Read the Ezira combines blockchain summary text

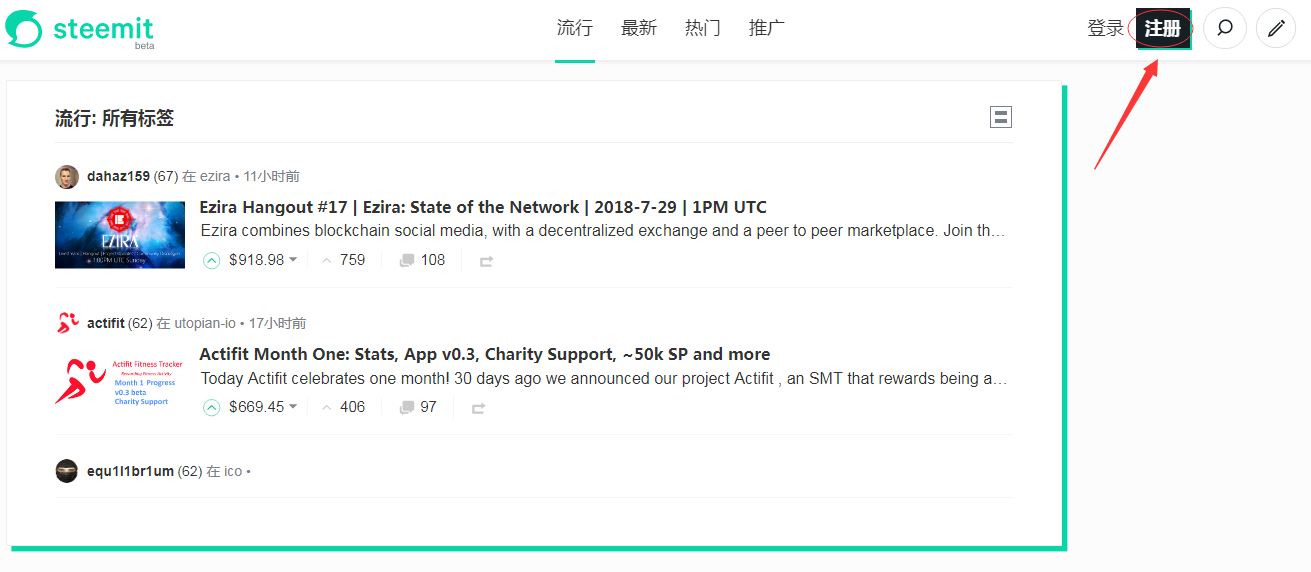pyautogui.click(x=603, y=231)
